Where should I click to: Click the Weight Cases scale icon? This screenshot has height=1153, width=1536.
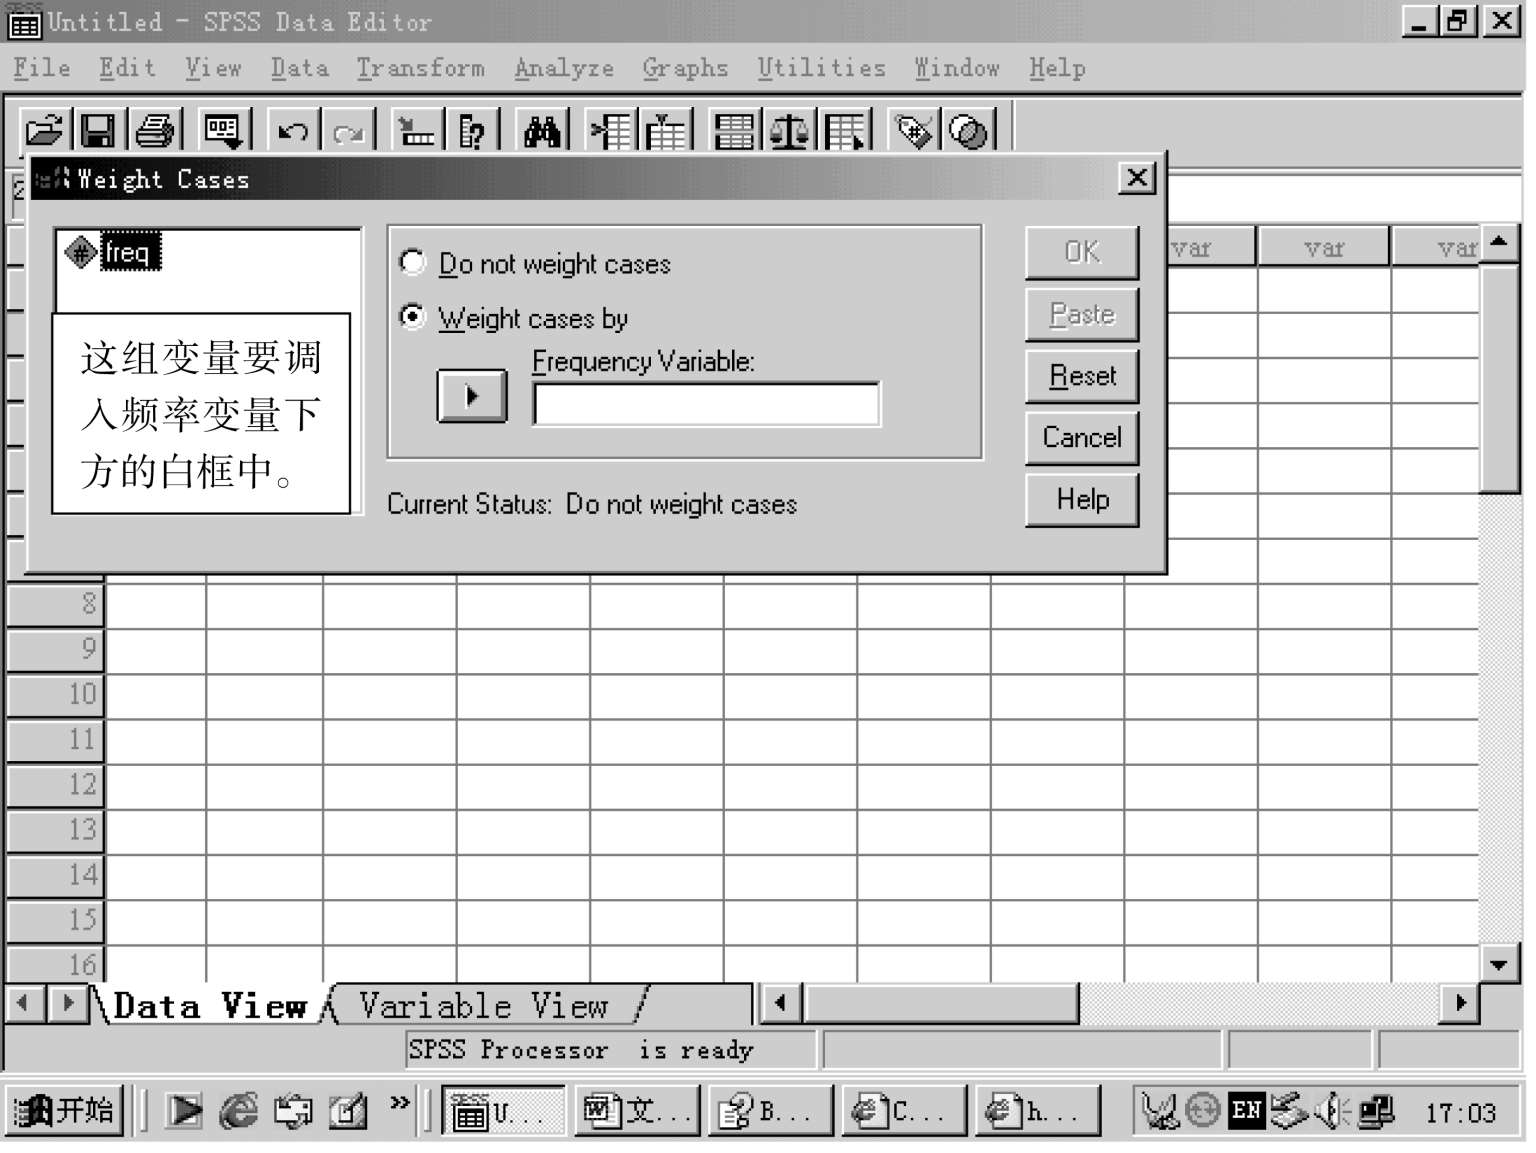pos(790,131)
